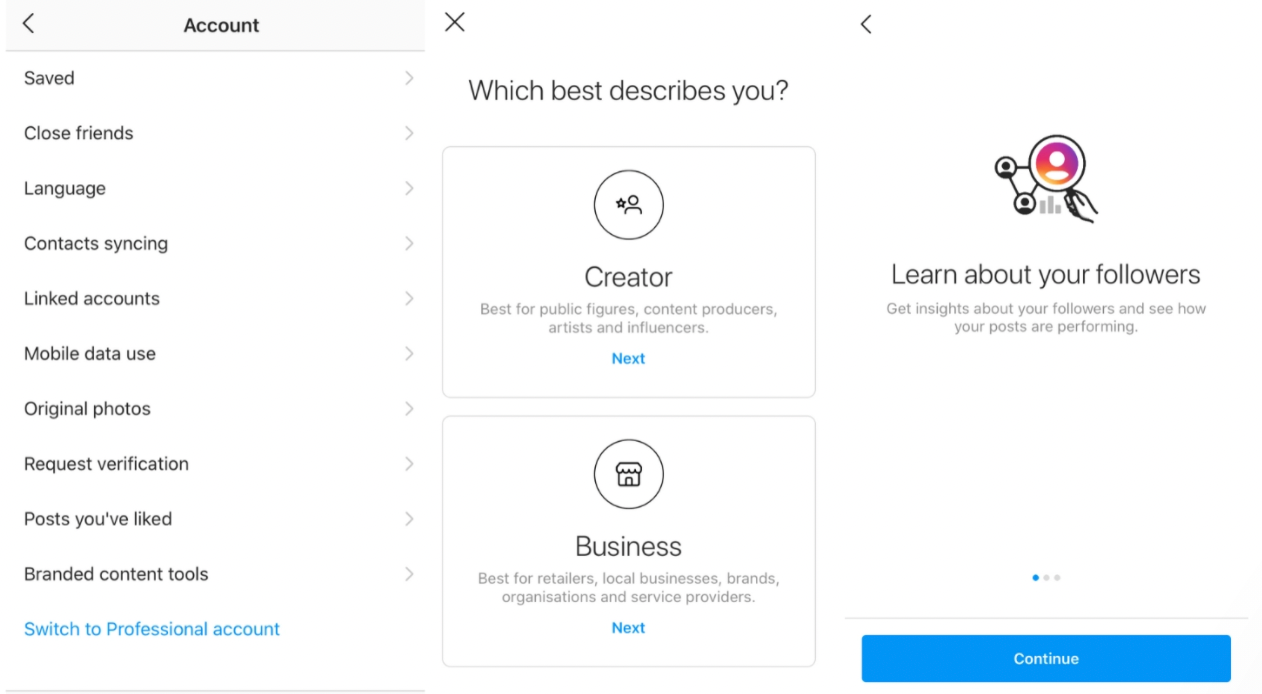
Task: Tap first blue page indicator dot
Action: [x=1035, y=577]
